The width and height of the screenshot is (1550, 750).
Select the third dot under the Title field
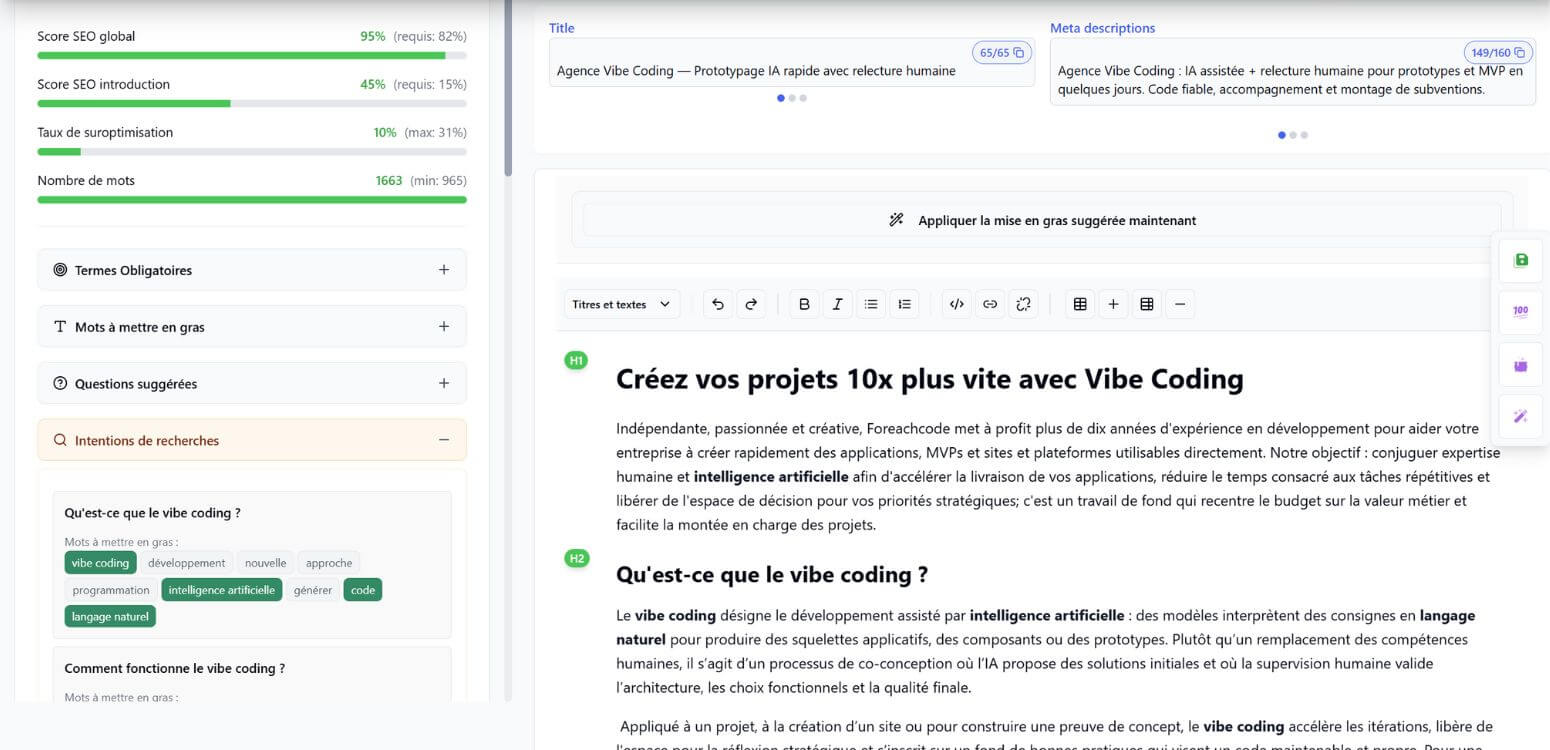tap(803, 98)
